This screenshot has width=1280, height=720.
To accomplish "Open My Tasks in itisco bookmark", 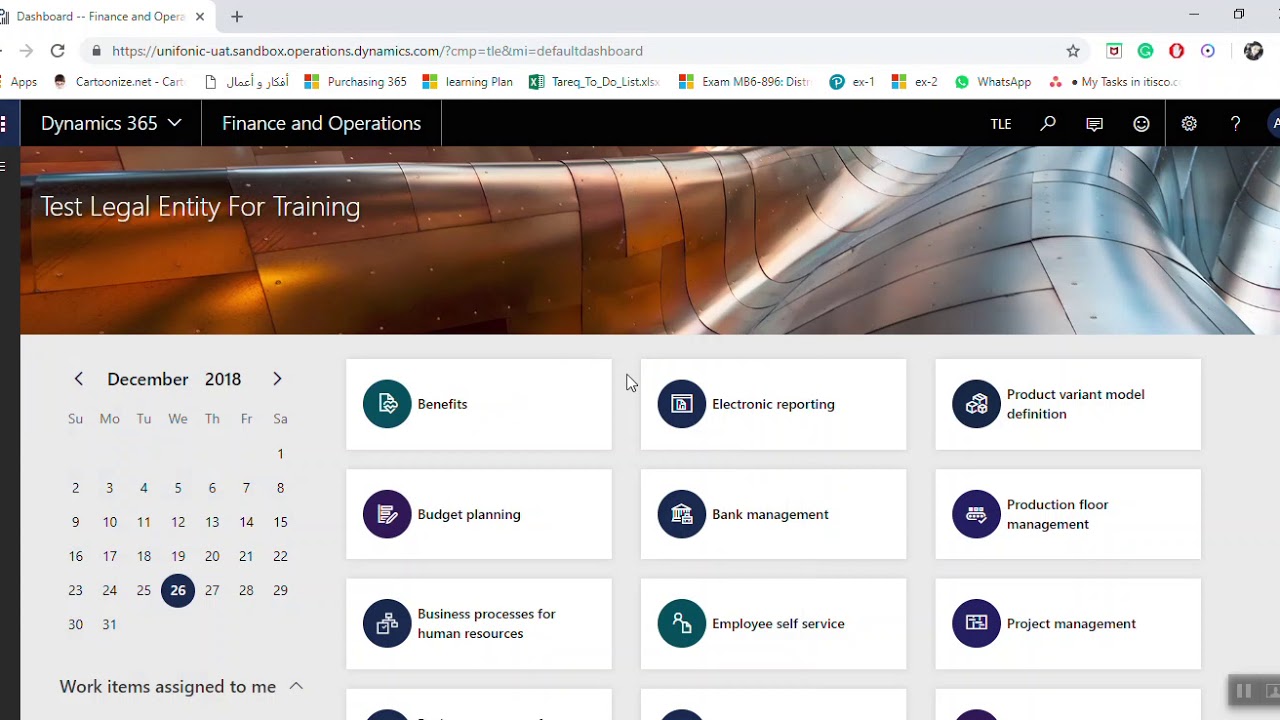I will (x=1114, y=82).
